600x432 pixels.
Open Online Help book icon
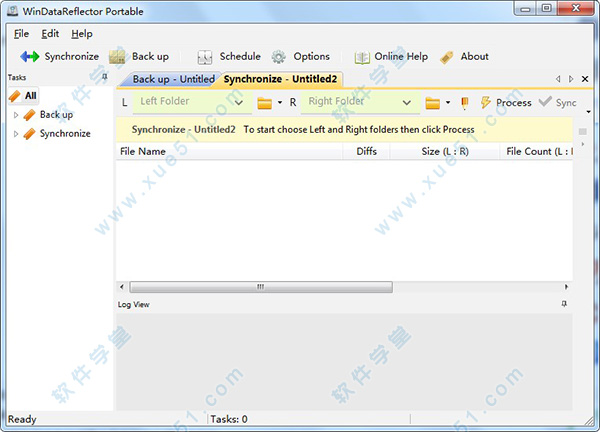pos(362,57)
